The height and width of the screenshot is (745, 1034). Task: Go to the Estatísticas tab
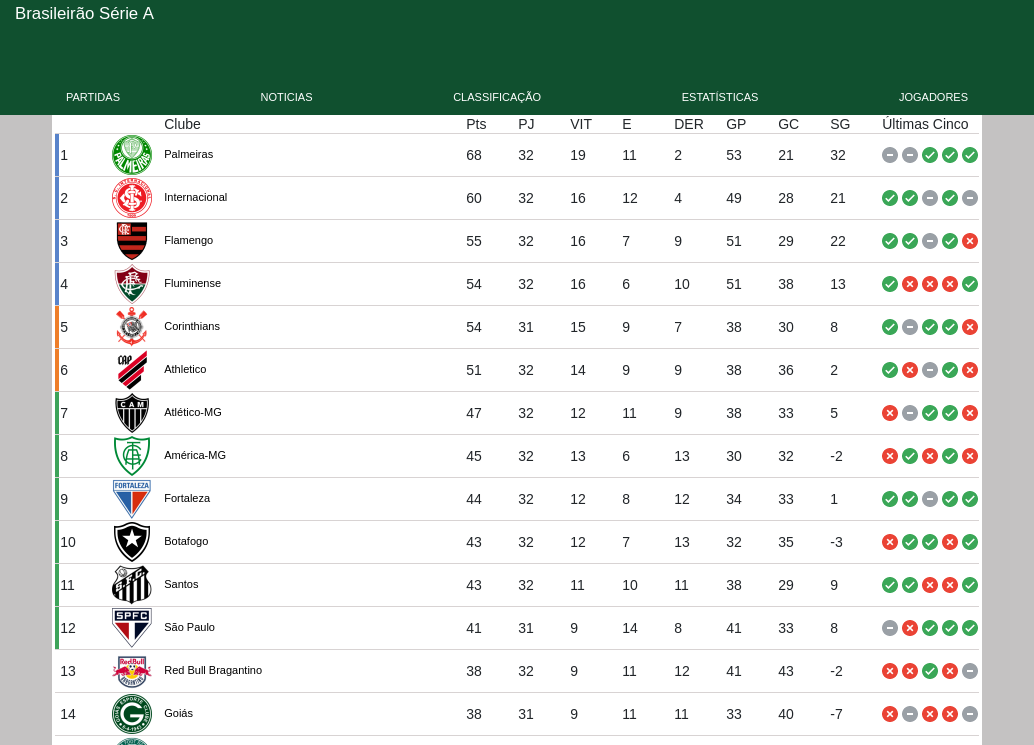[720, 97]
